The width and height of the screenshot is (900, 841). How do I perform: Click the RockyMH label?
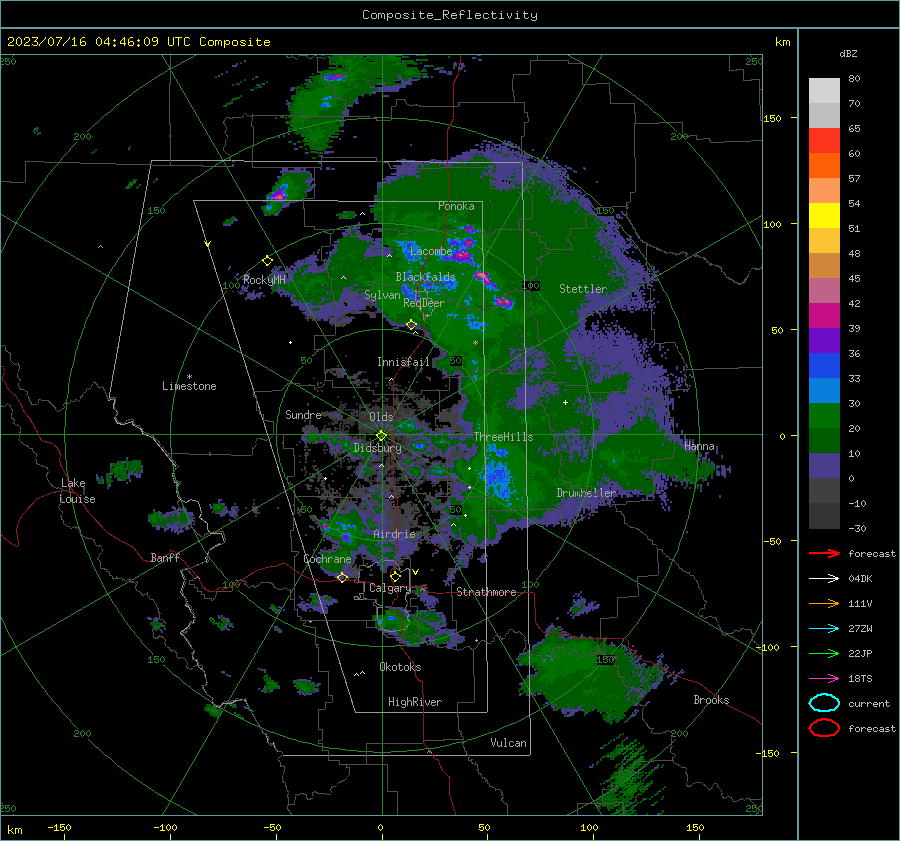[x=264, y=280]
